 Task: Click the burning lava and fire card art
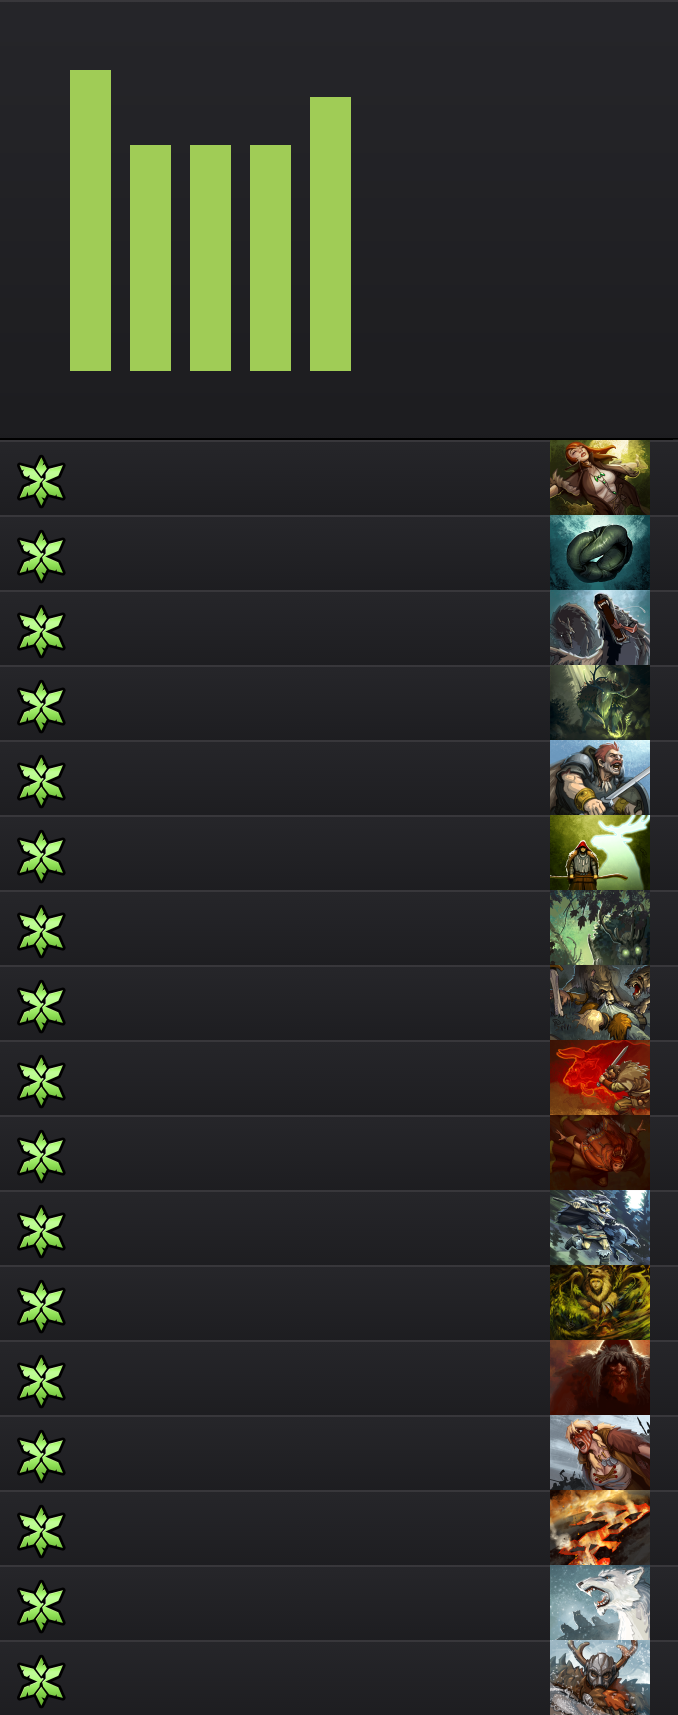tap(600, 1528)
